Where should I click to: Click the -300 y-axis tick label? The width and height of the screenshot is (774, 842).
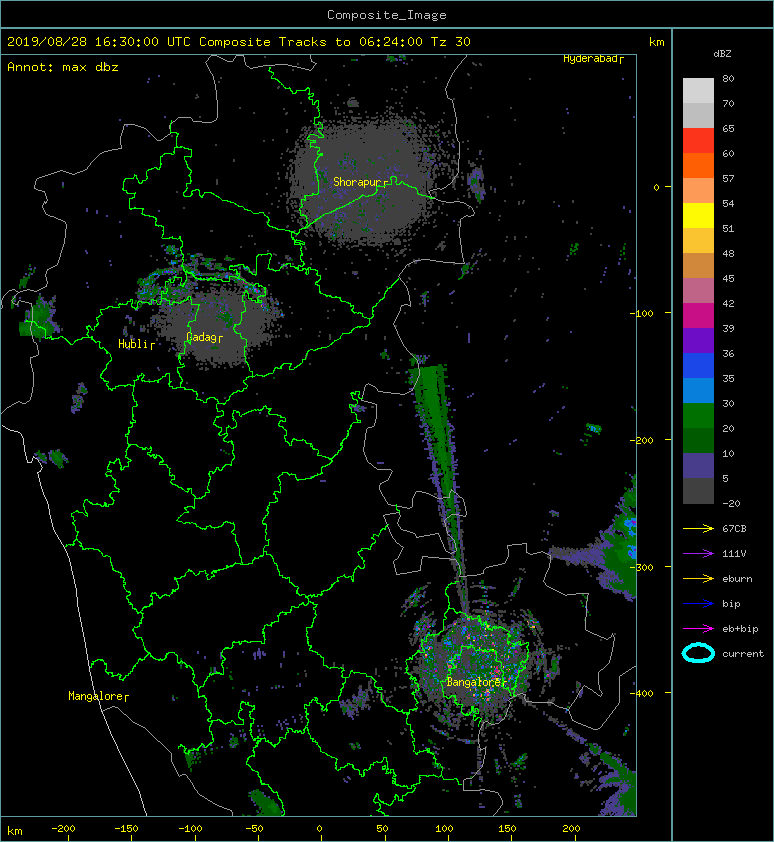[641, 568]
